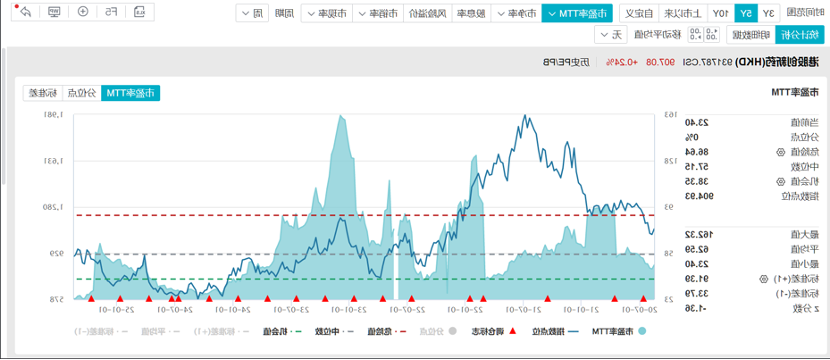Expand the 市净率 metric dropdown
Image resolution: width=830 pixels, height=360 pixels.
click(x=517, y=13)
